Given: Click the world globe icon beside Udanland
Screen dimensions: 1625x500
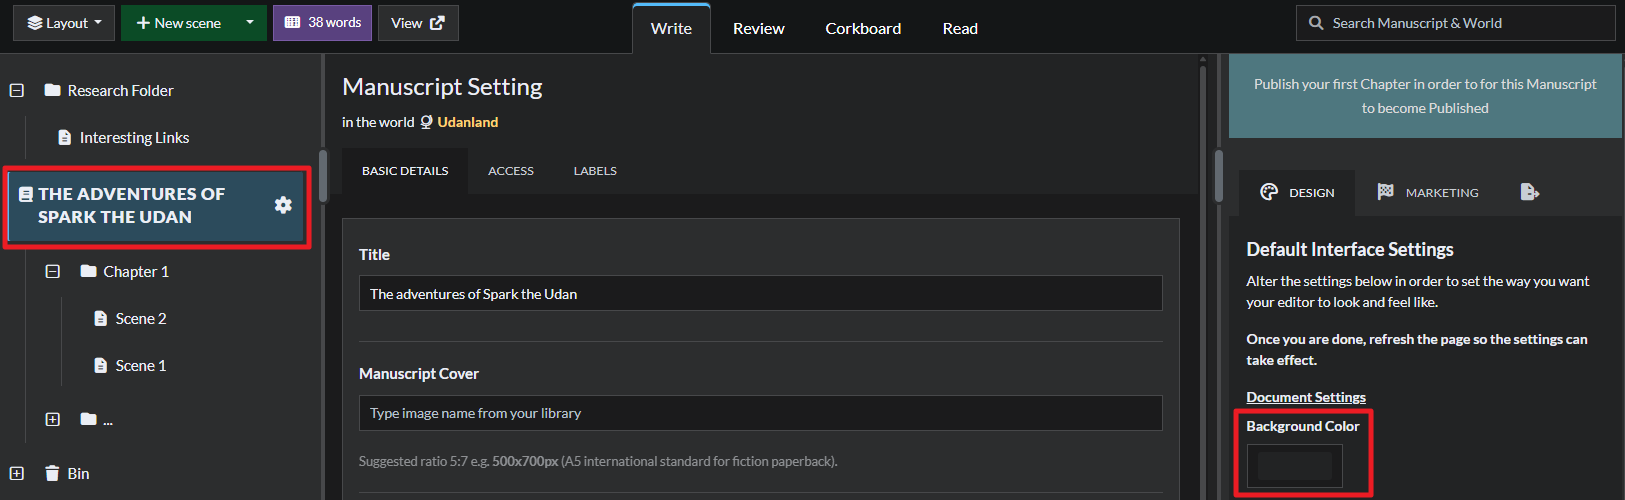Looking at the screenshot, I should 426,122.
